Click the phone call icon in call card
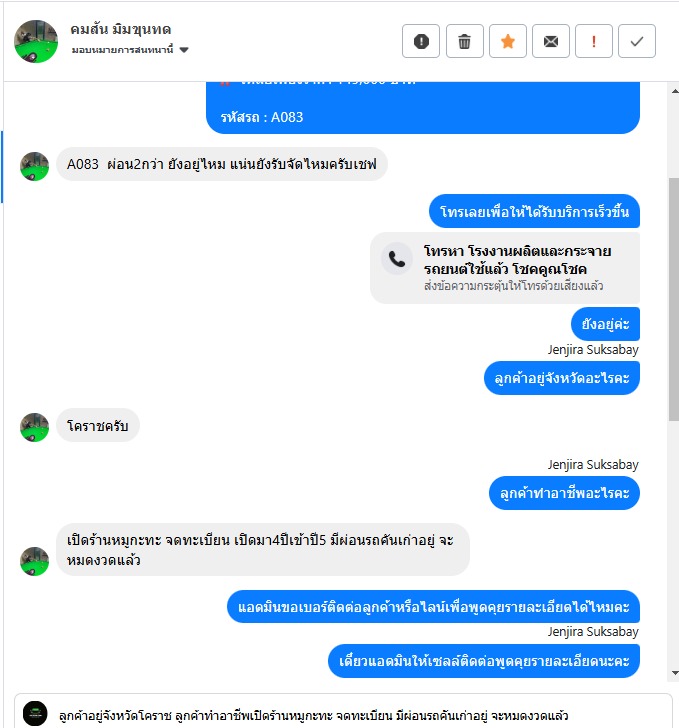 pyautogui.click(x=397, y=259)
